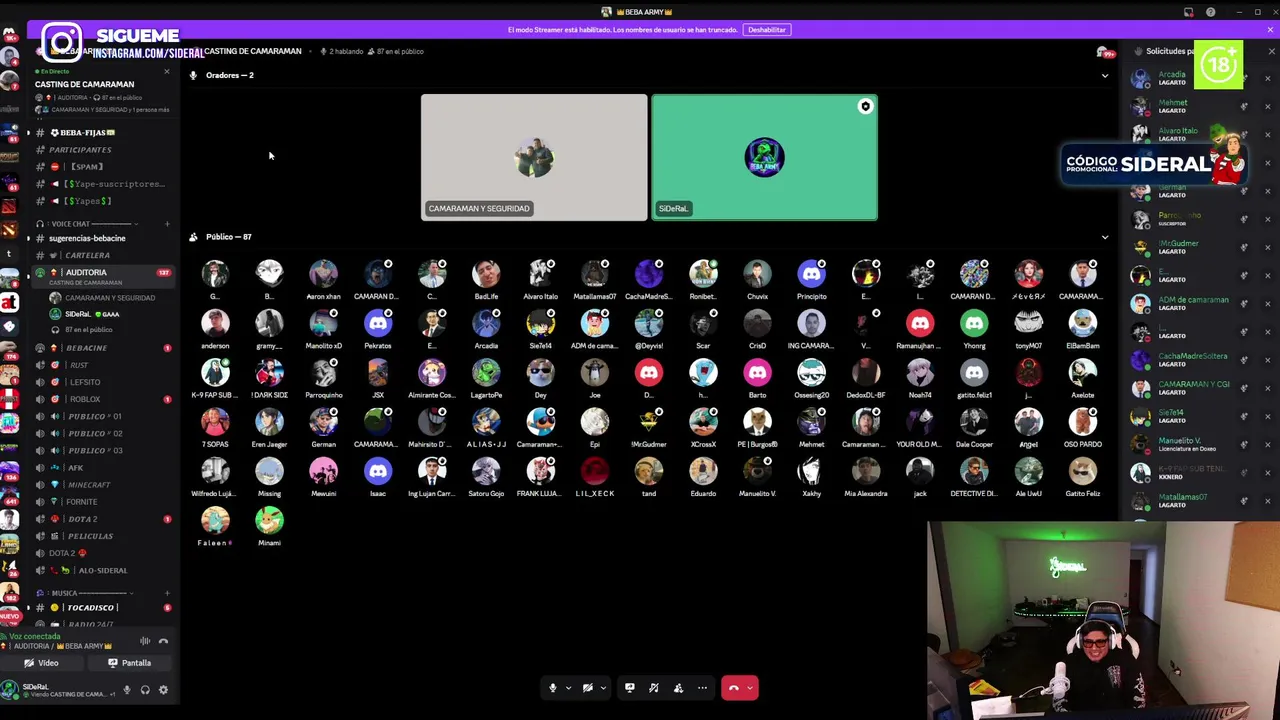This screenshot has height=720, width=1280.
Task: Select the CAMARAMAN Y SEGURIDAD speaker tile
Action: [534, 157]
